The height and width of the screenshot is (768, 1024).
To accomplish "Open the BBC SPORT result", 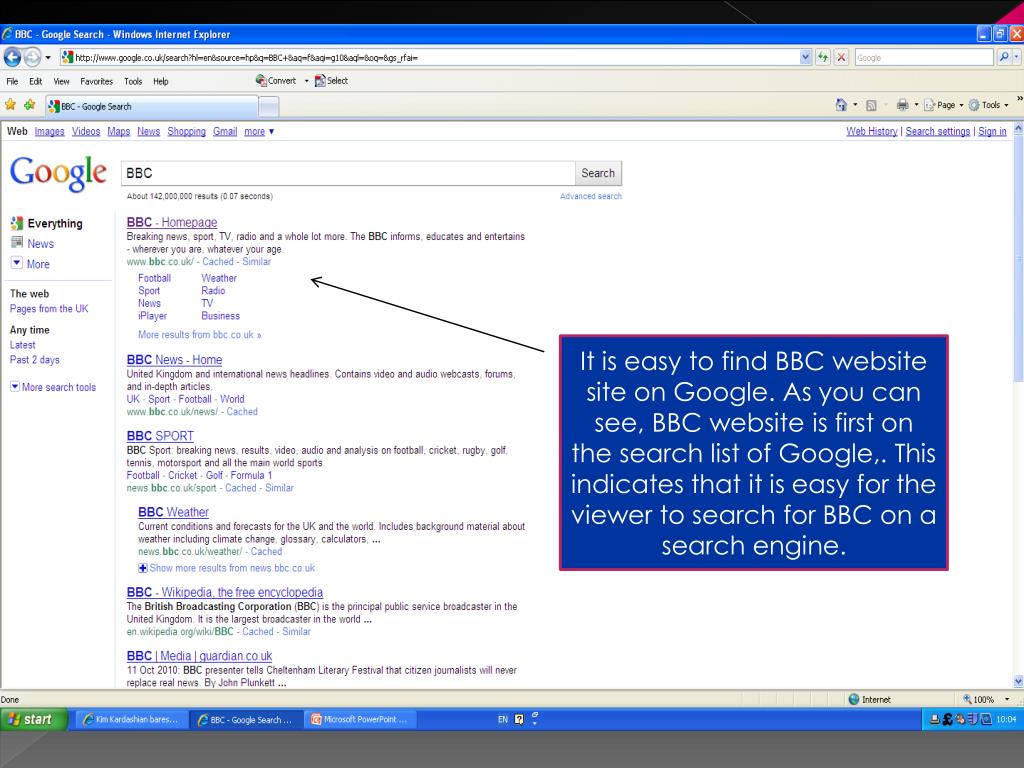I will (x=160, y=436).
